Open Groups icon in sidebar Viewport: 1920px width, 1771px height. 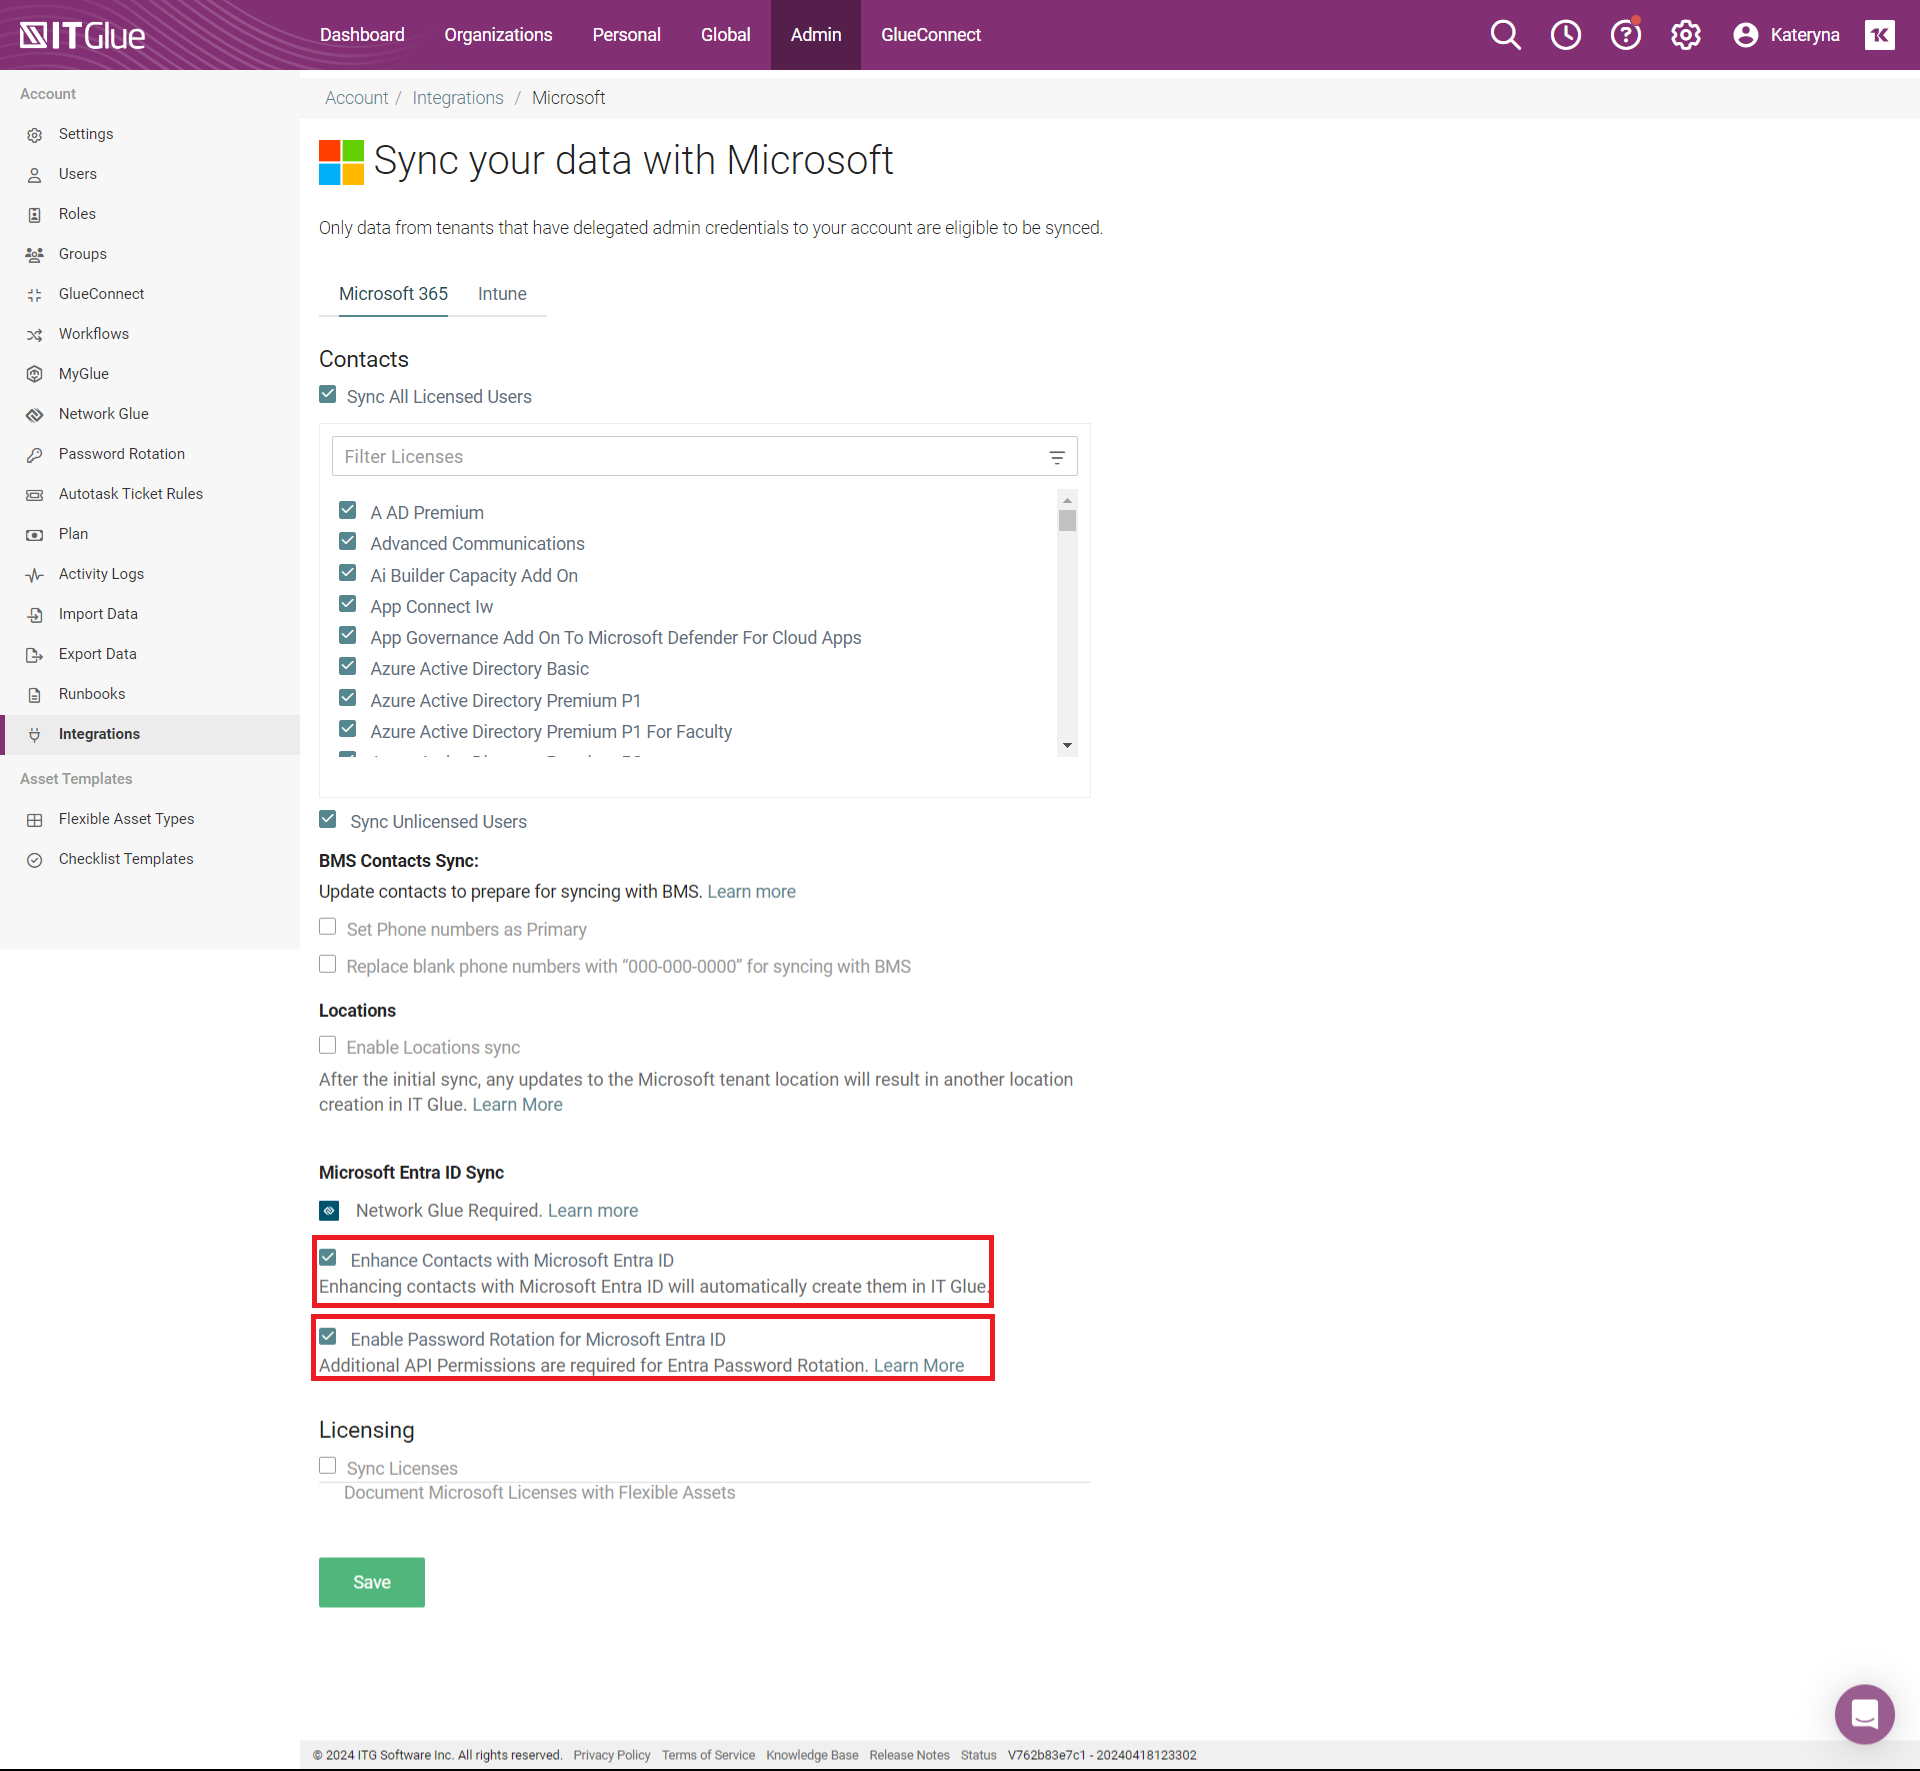coord(35,255)
